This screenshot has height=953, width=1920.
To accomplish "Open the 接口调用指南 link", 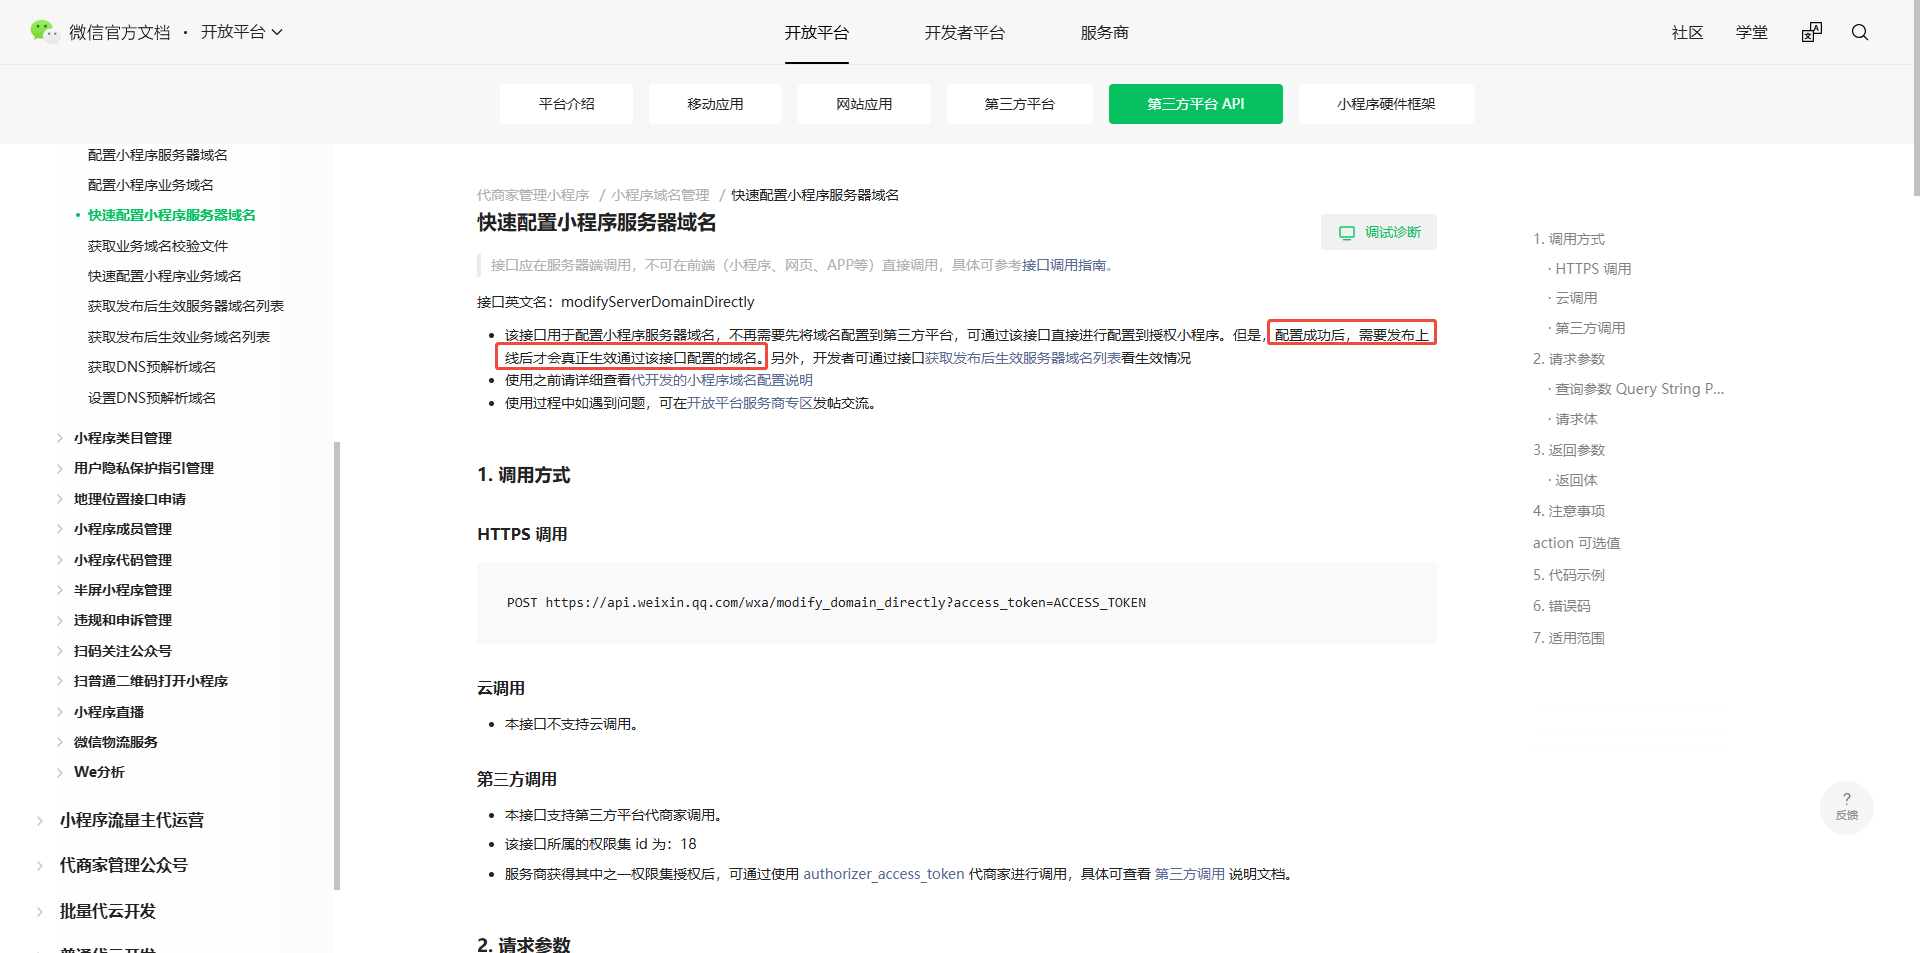I will click(x=1064, y=265).
